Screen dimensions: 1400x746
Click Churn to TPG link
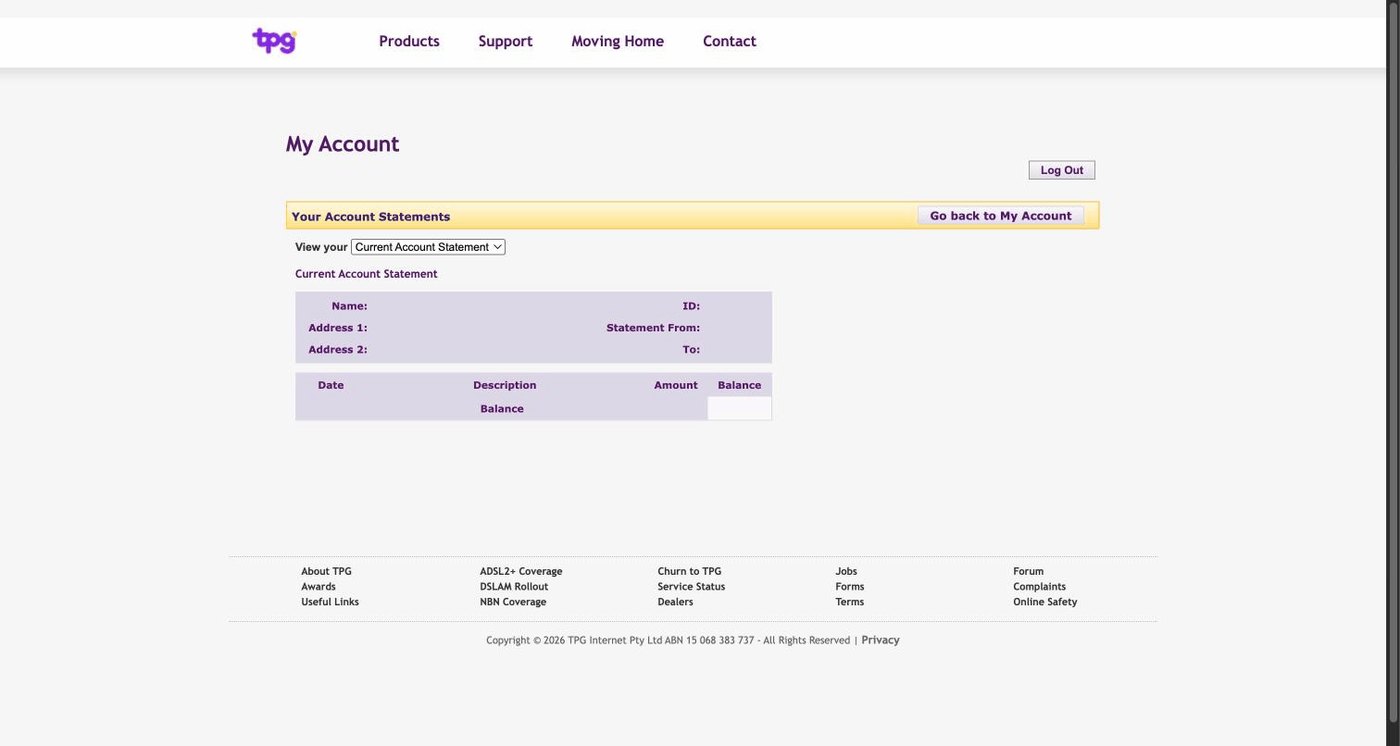pos(689,572)
